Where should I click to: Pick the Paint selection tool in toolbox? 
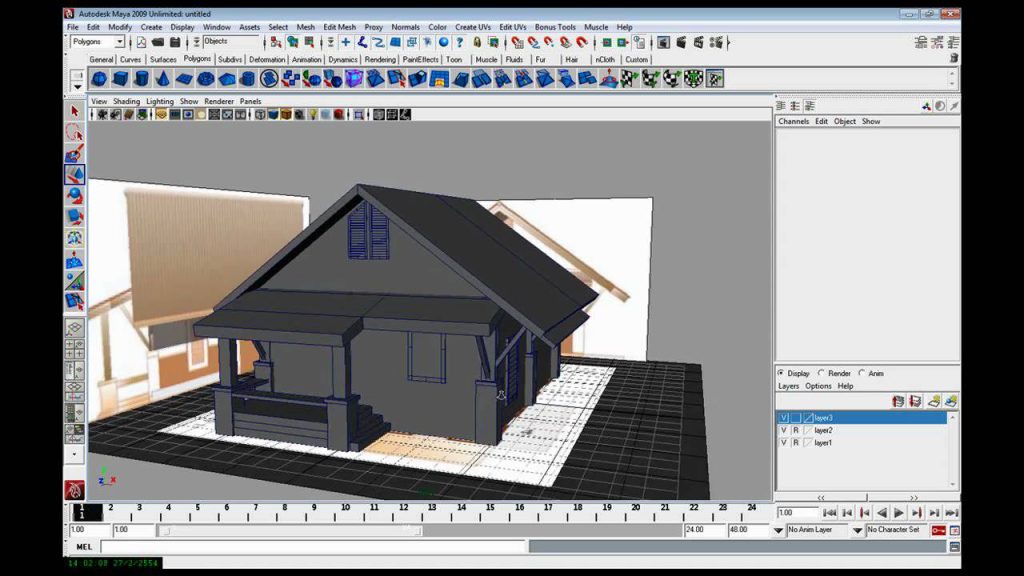74,154
